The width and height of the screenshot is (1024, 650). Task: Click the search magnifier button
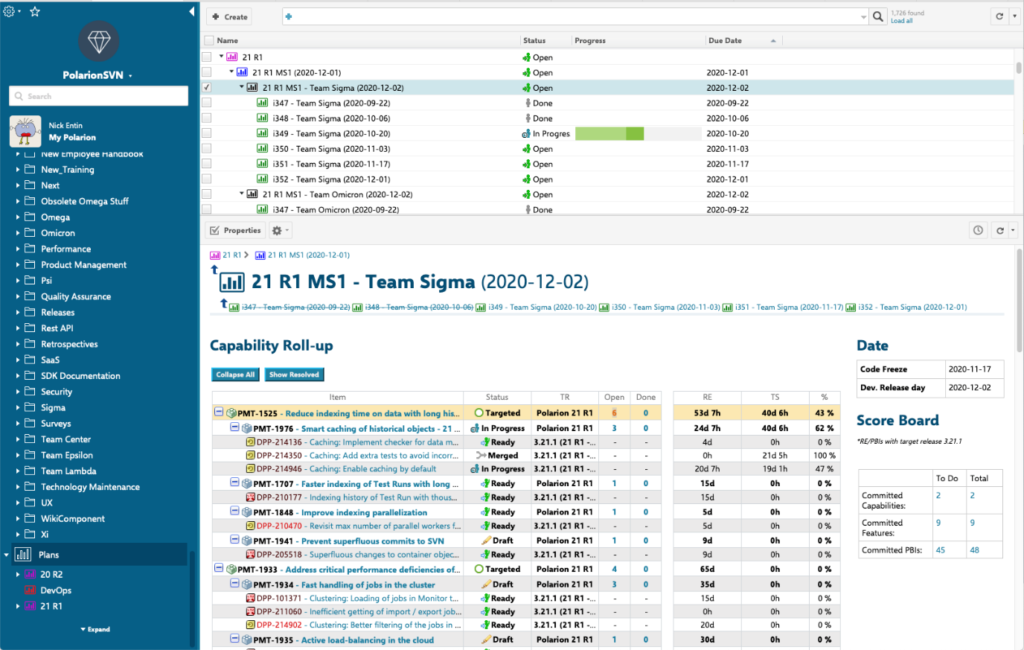click(878, 17)
